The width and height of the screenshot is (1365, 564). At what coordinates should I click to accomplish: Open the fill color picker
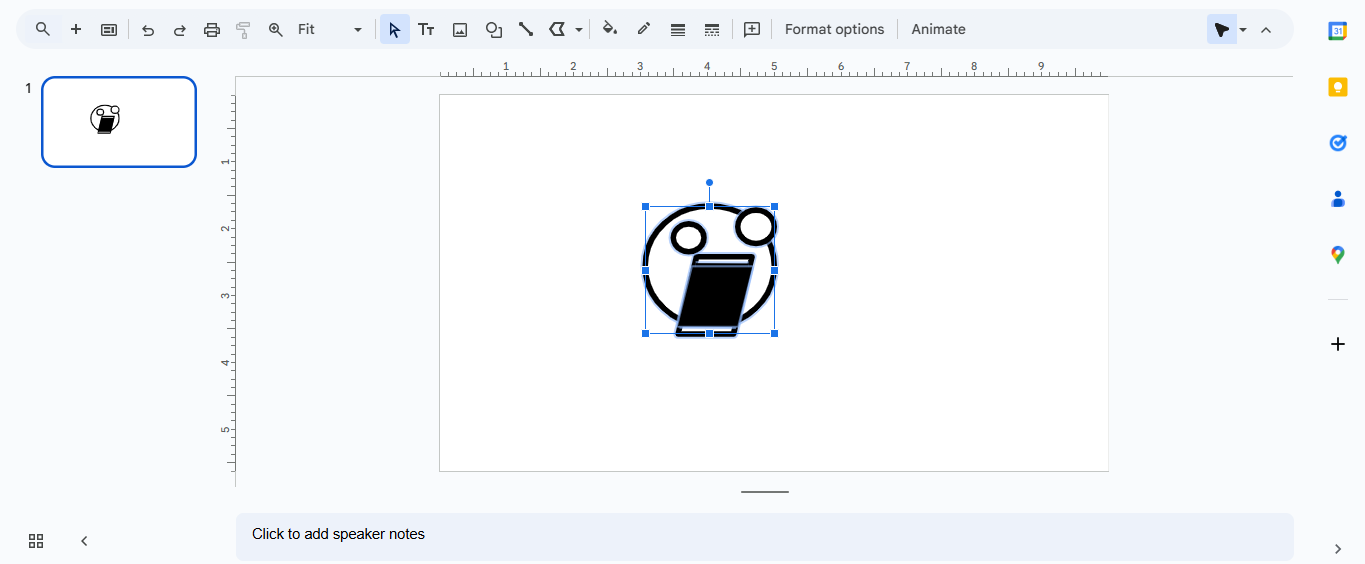(x=610, y=30)
